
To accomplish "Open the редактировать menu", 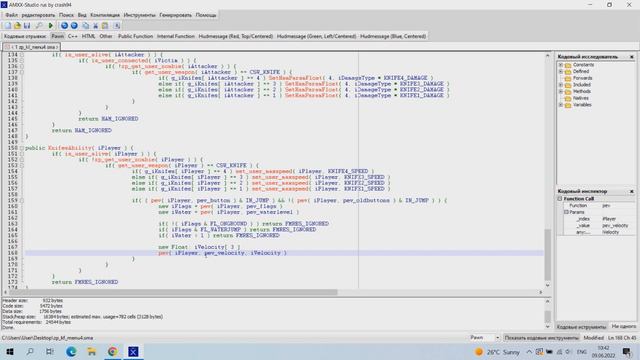I will pos(38,15).
